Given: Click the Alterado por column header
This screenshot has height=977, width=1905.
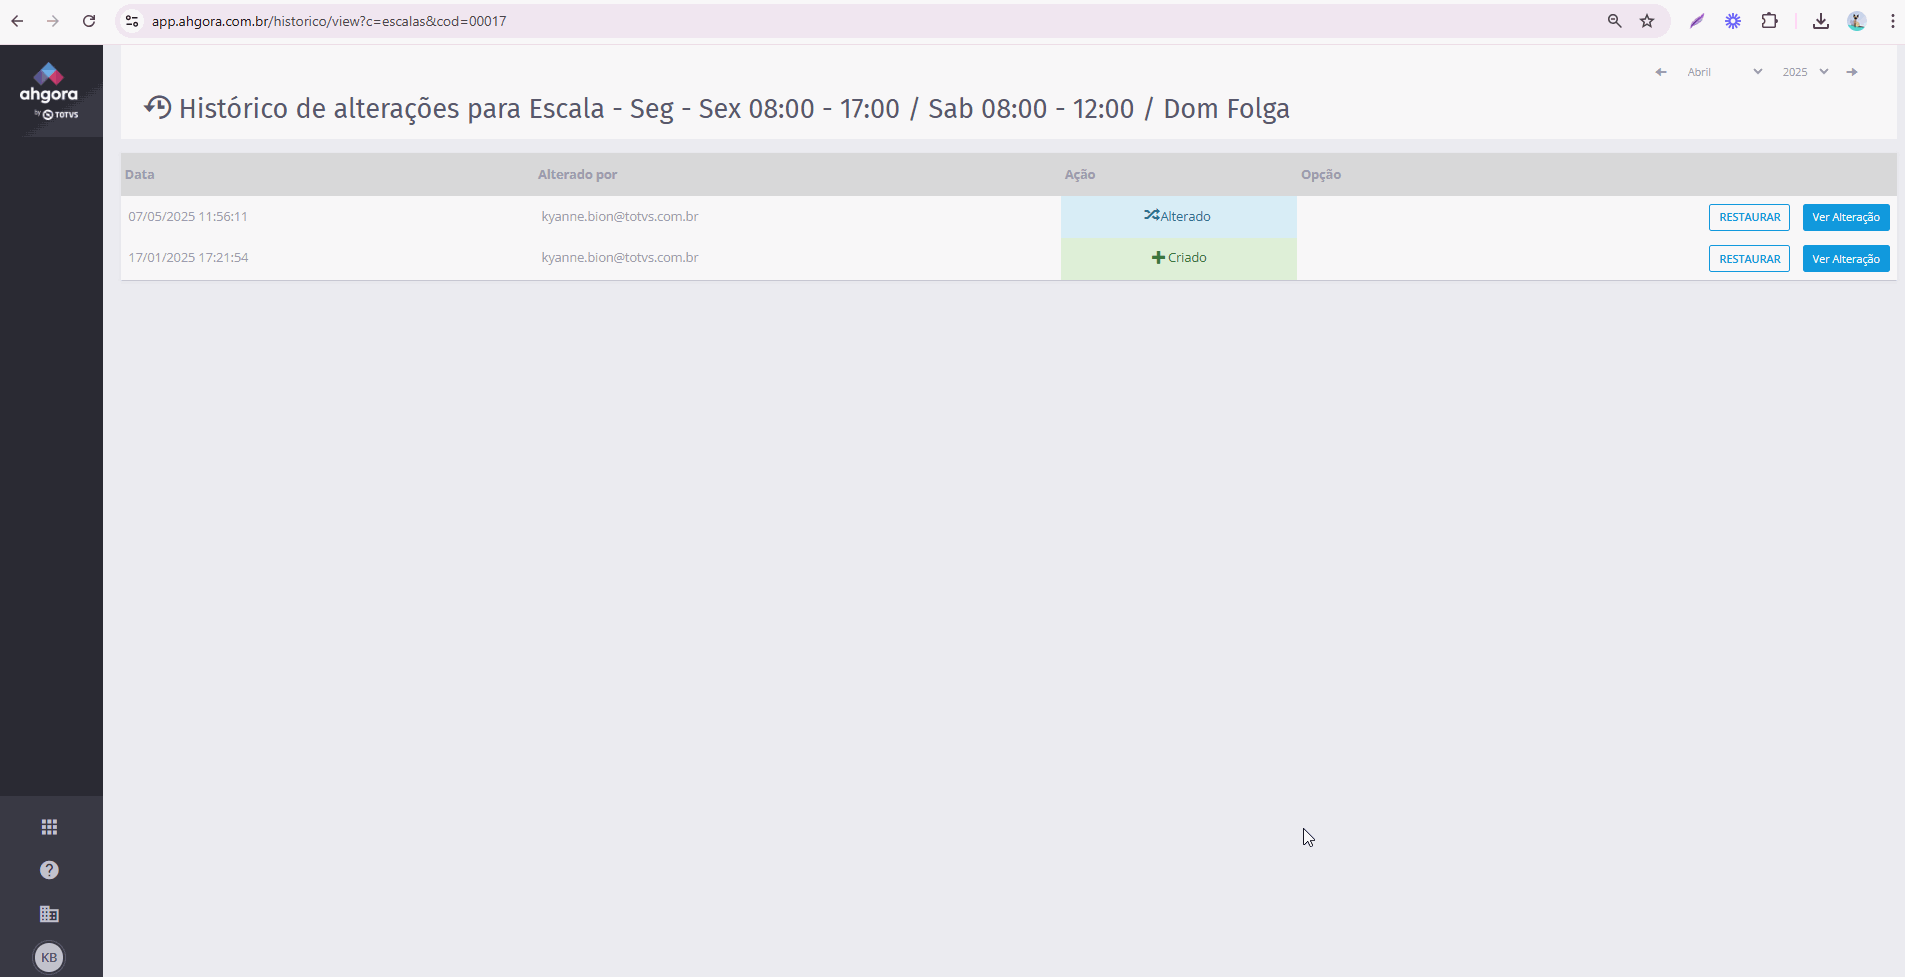Looking at the screenshot, I should [577, 174].
